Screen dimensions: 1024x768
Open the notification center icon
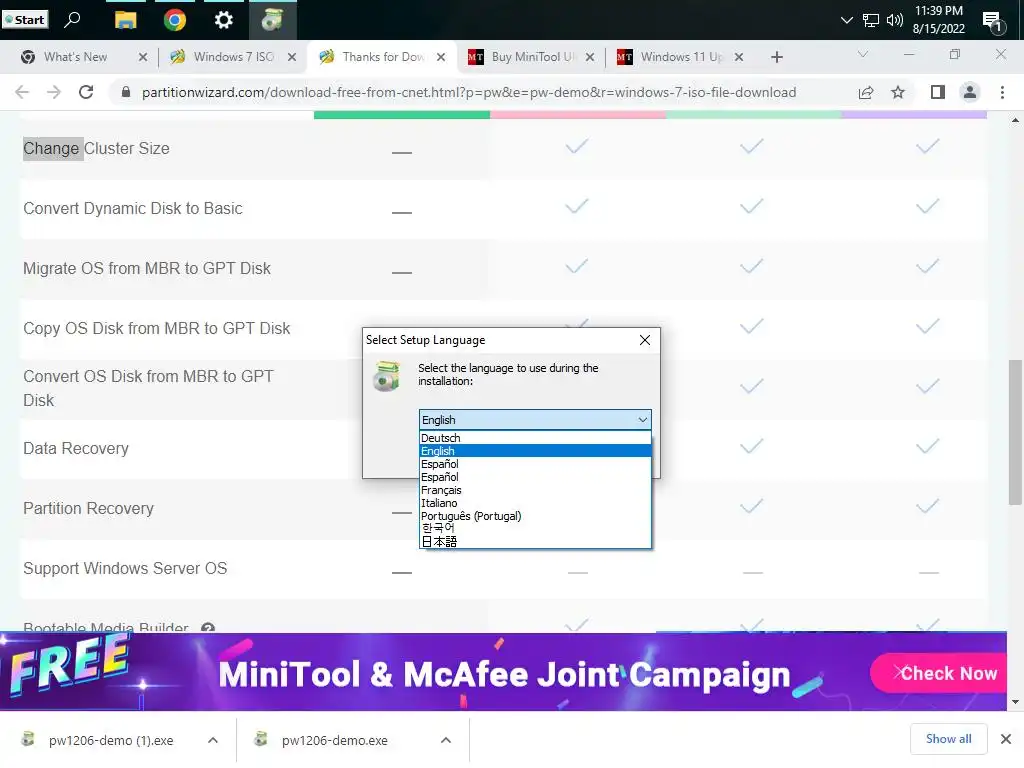coord(993,22)
